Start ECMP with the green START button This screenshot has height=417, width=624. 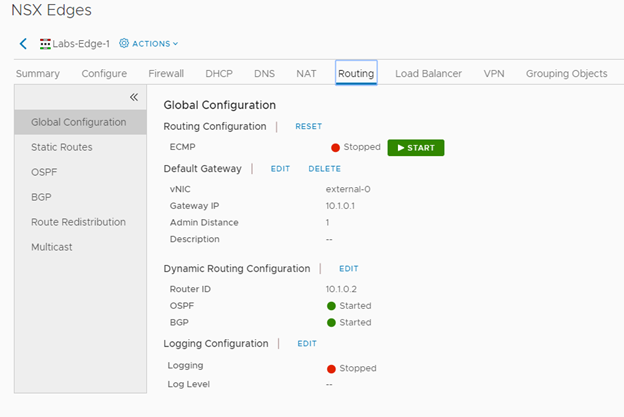[416, 148]
